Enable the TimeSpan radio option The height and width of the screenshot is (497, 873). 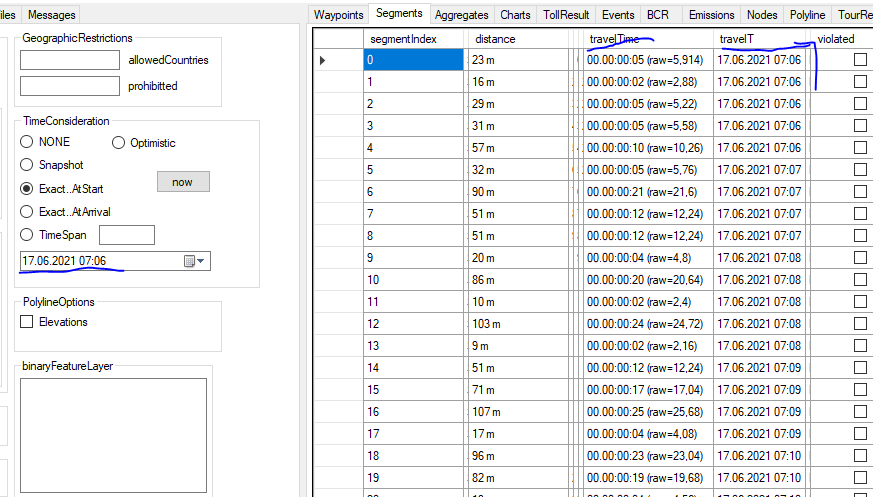click(27, 235)
